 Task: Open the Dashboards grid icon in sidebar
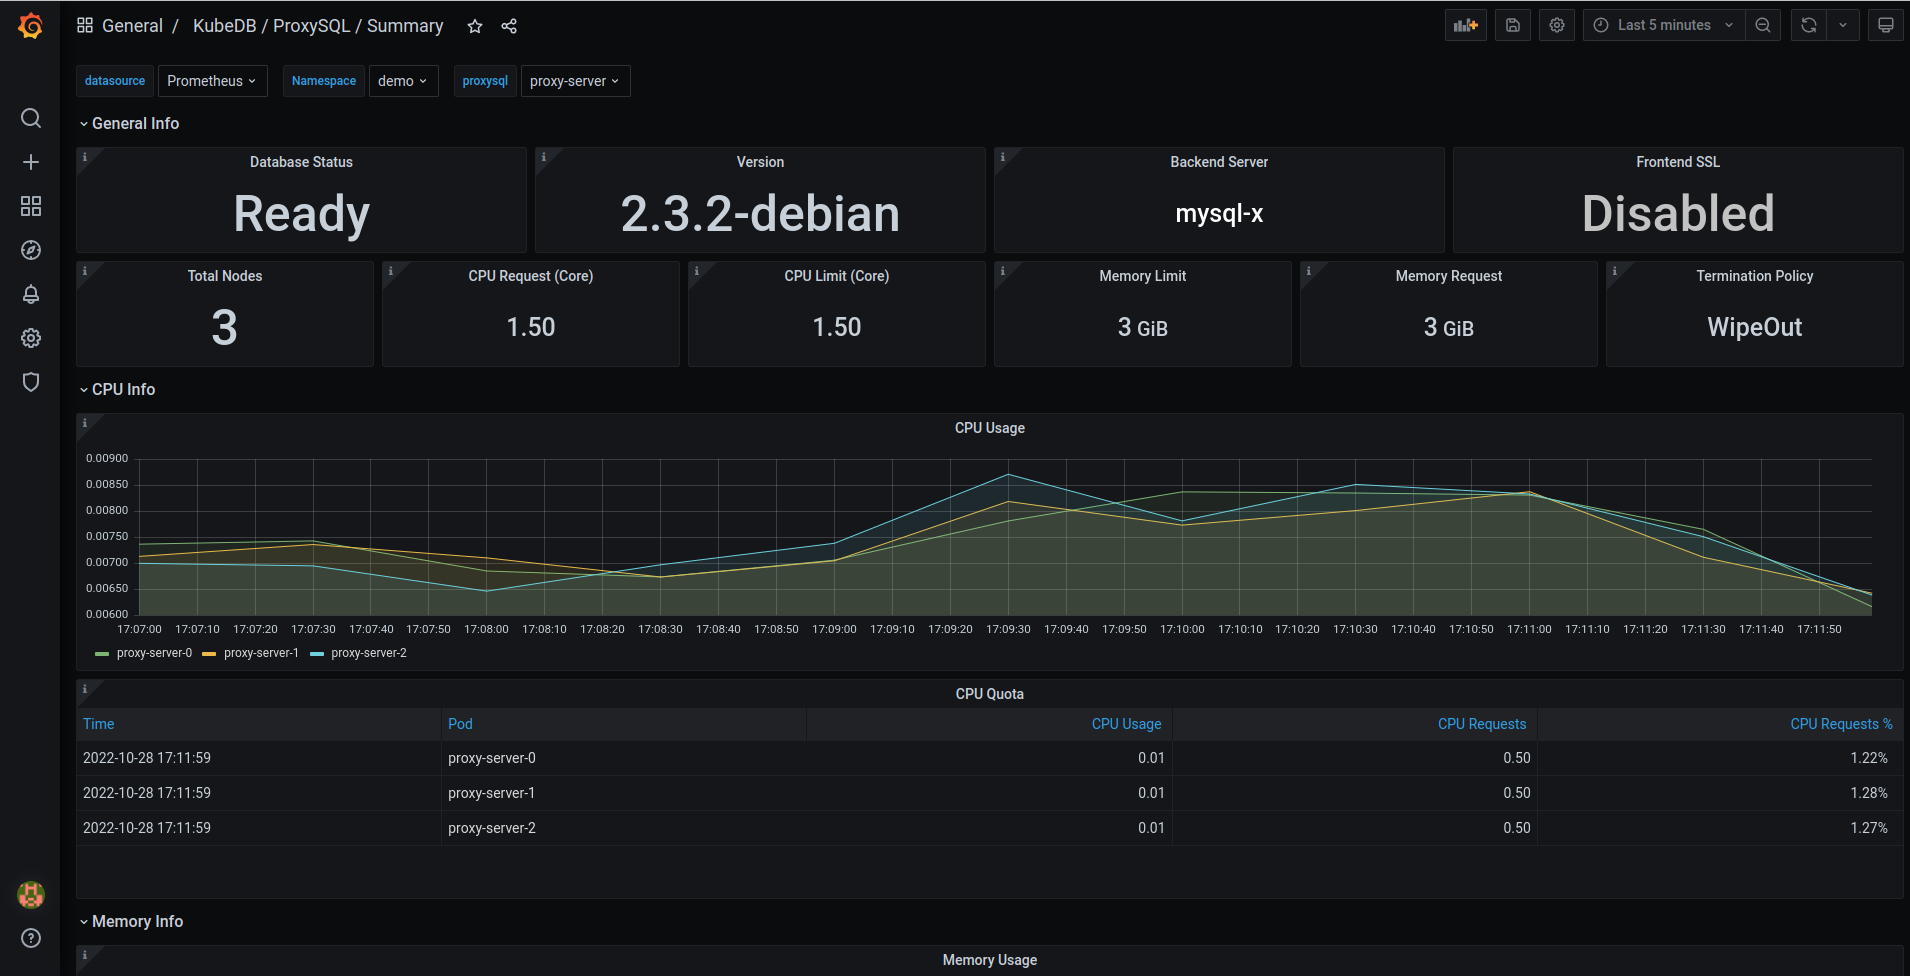click(31, 206)
